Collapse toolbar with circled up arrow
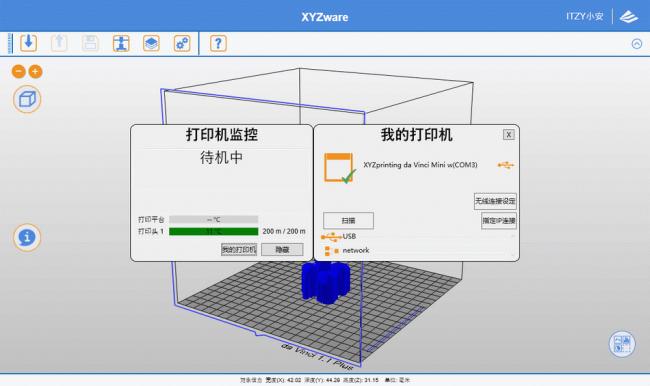 pyautogui.click(x=637, y=44)
